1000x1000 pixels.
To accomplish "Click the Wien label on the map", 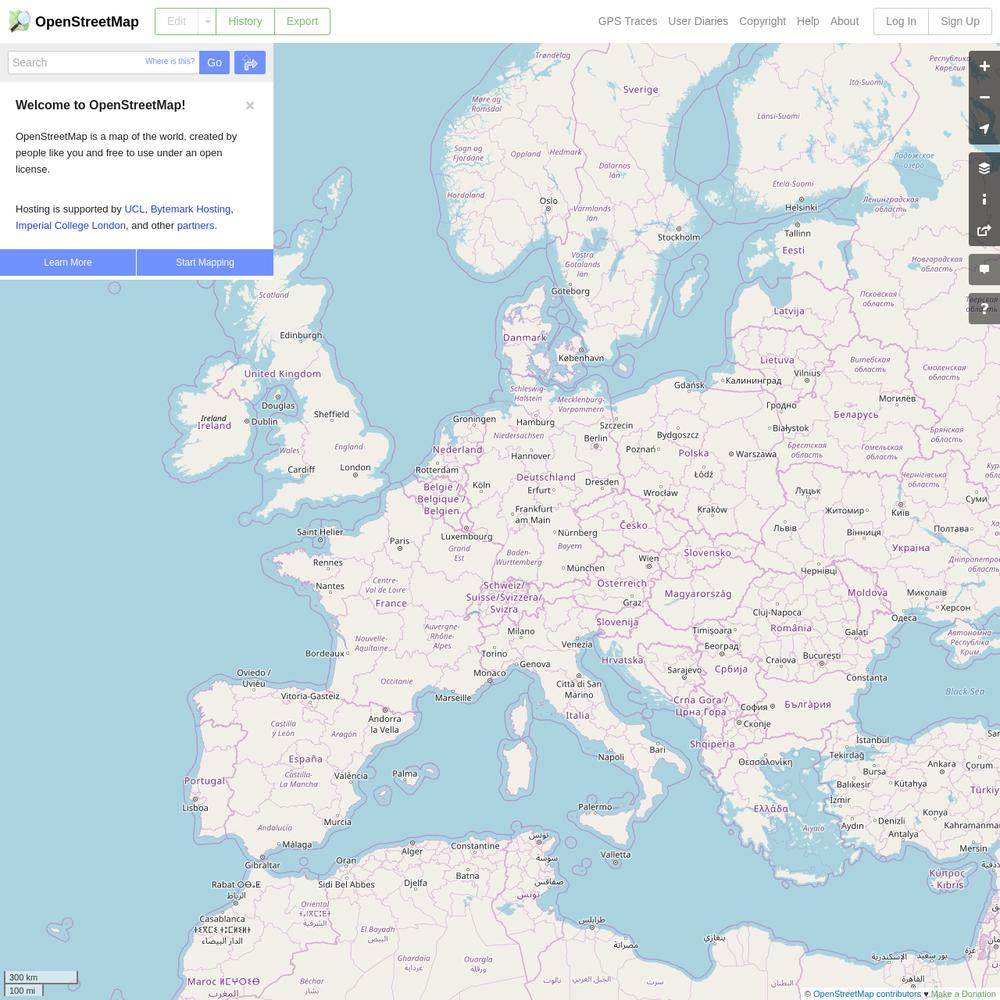I will click(x=649, y=558).
